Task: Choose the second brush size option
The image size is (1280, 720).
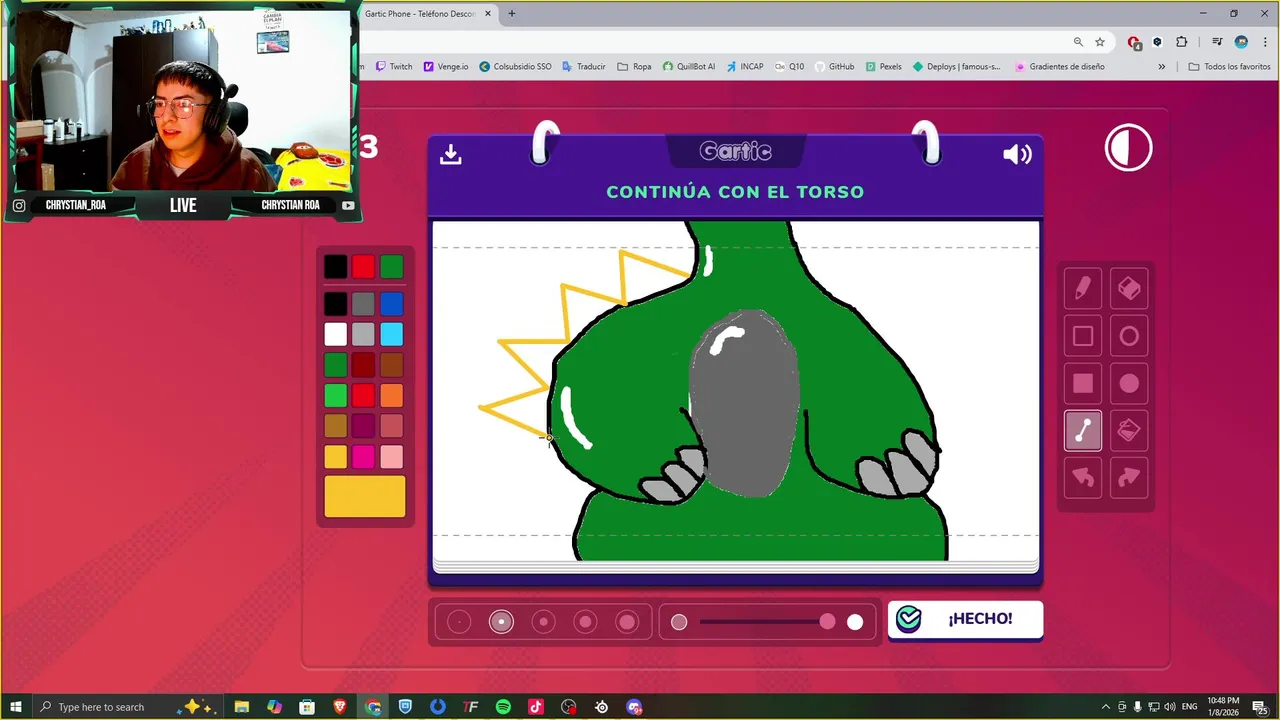Action: pos(501,622)
